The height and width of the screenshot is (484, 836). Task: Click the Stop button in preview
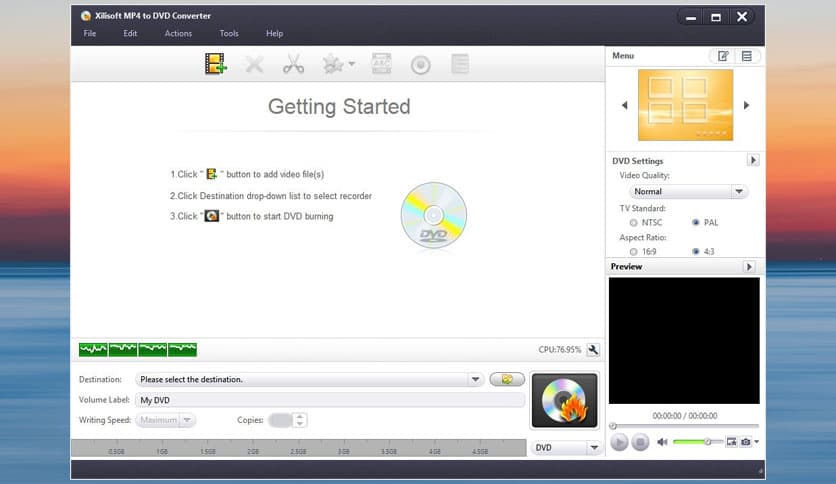(x=640, y=442)
